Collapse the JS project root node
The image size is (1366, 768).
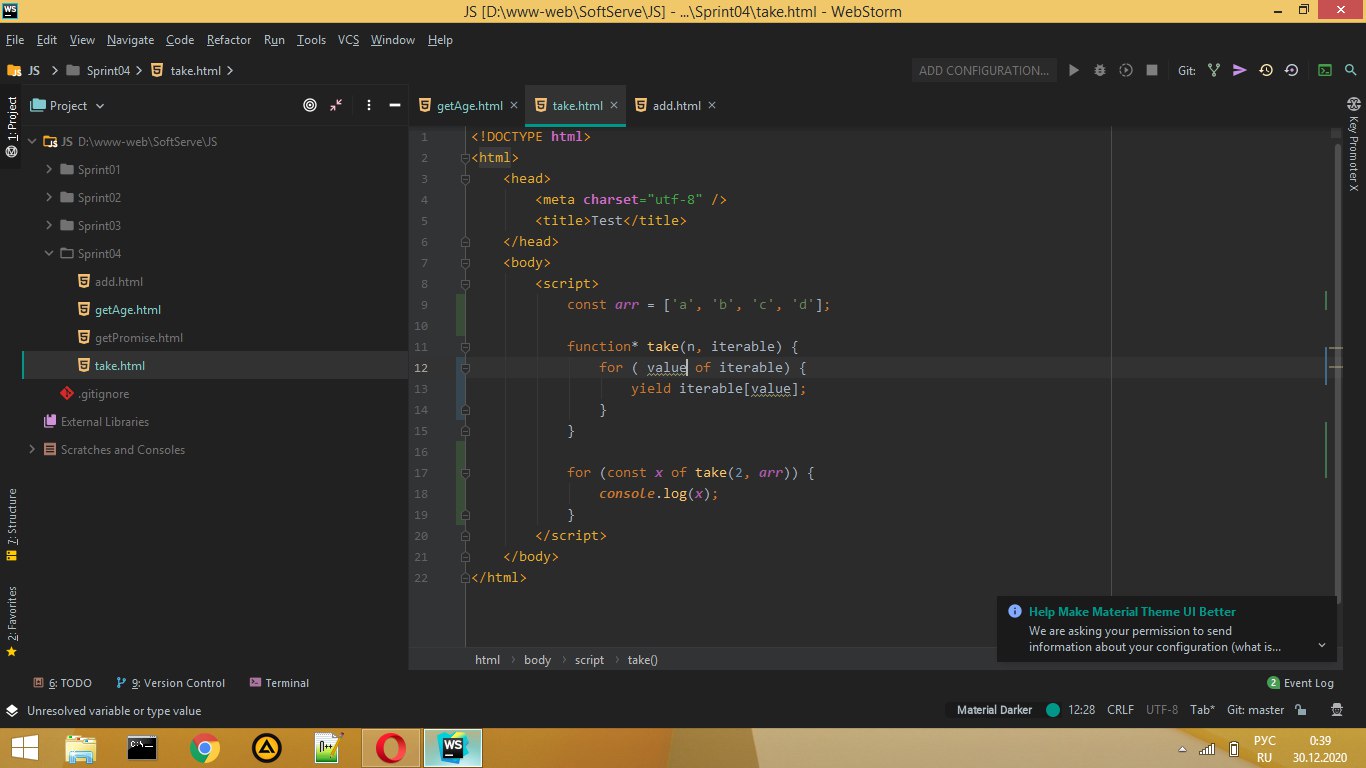tap(32, 141)
